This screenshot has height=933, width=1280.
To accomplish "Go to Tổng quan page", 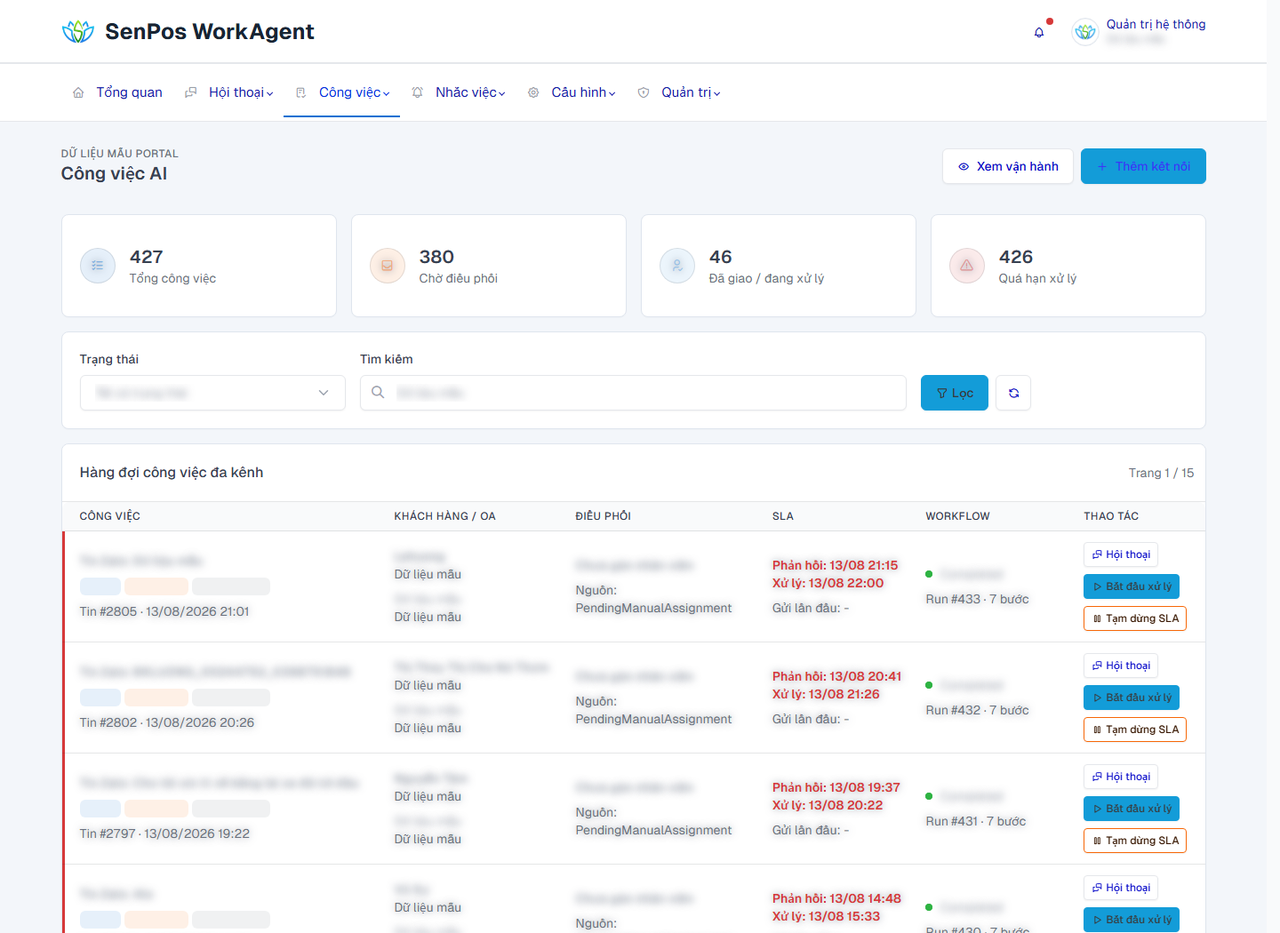I will pos(117,93).
